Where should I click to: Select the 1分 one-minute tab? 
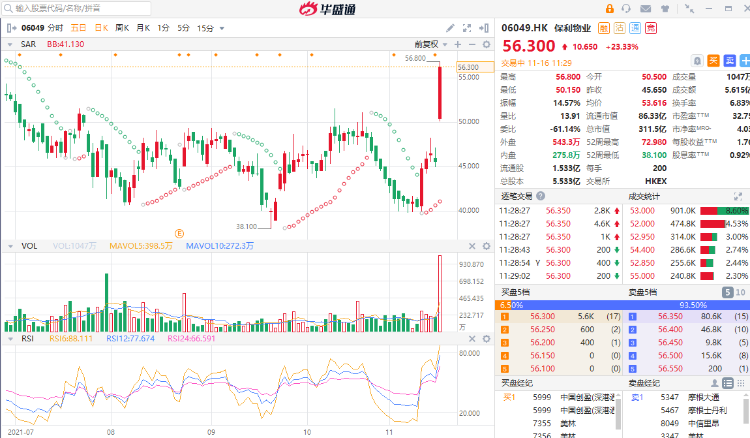coord(164,28)
